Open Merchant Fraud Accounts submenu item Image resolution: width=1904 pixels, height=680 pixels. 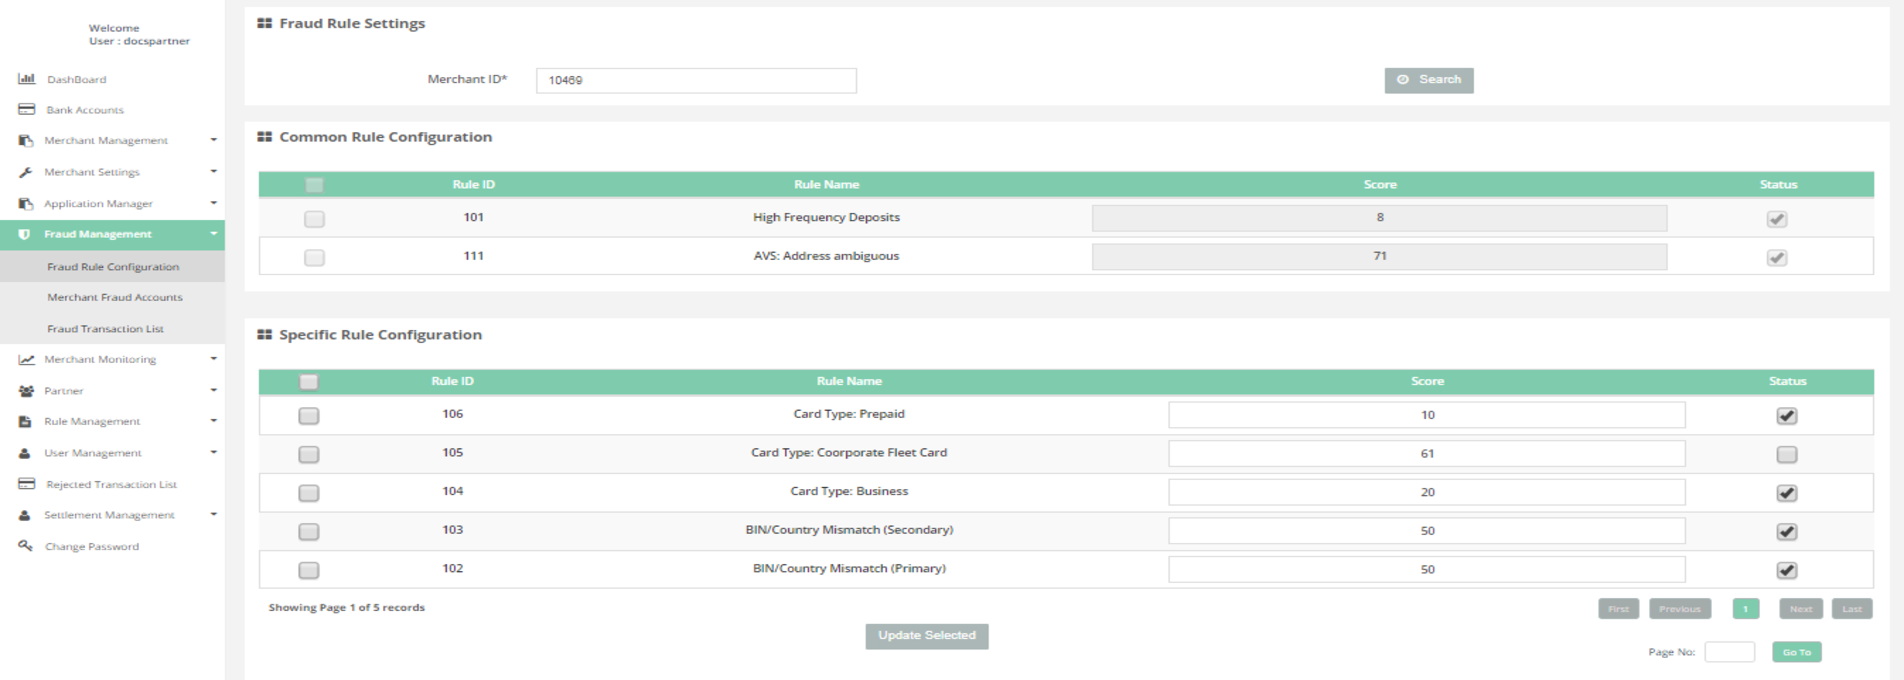[x=115, y=298]
